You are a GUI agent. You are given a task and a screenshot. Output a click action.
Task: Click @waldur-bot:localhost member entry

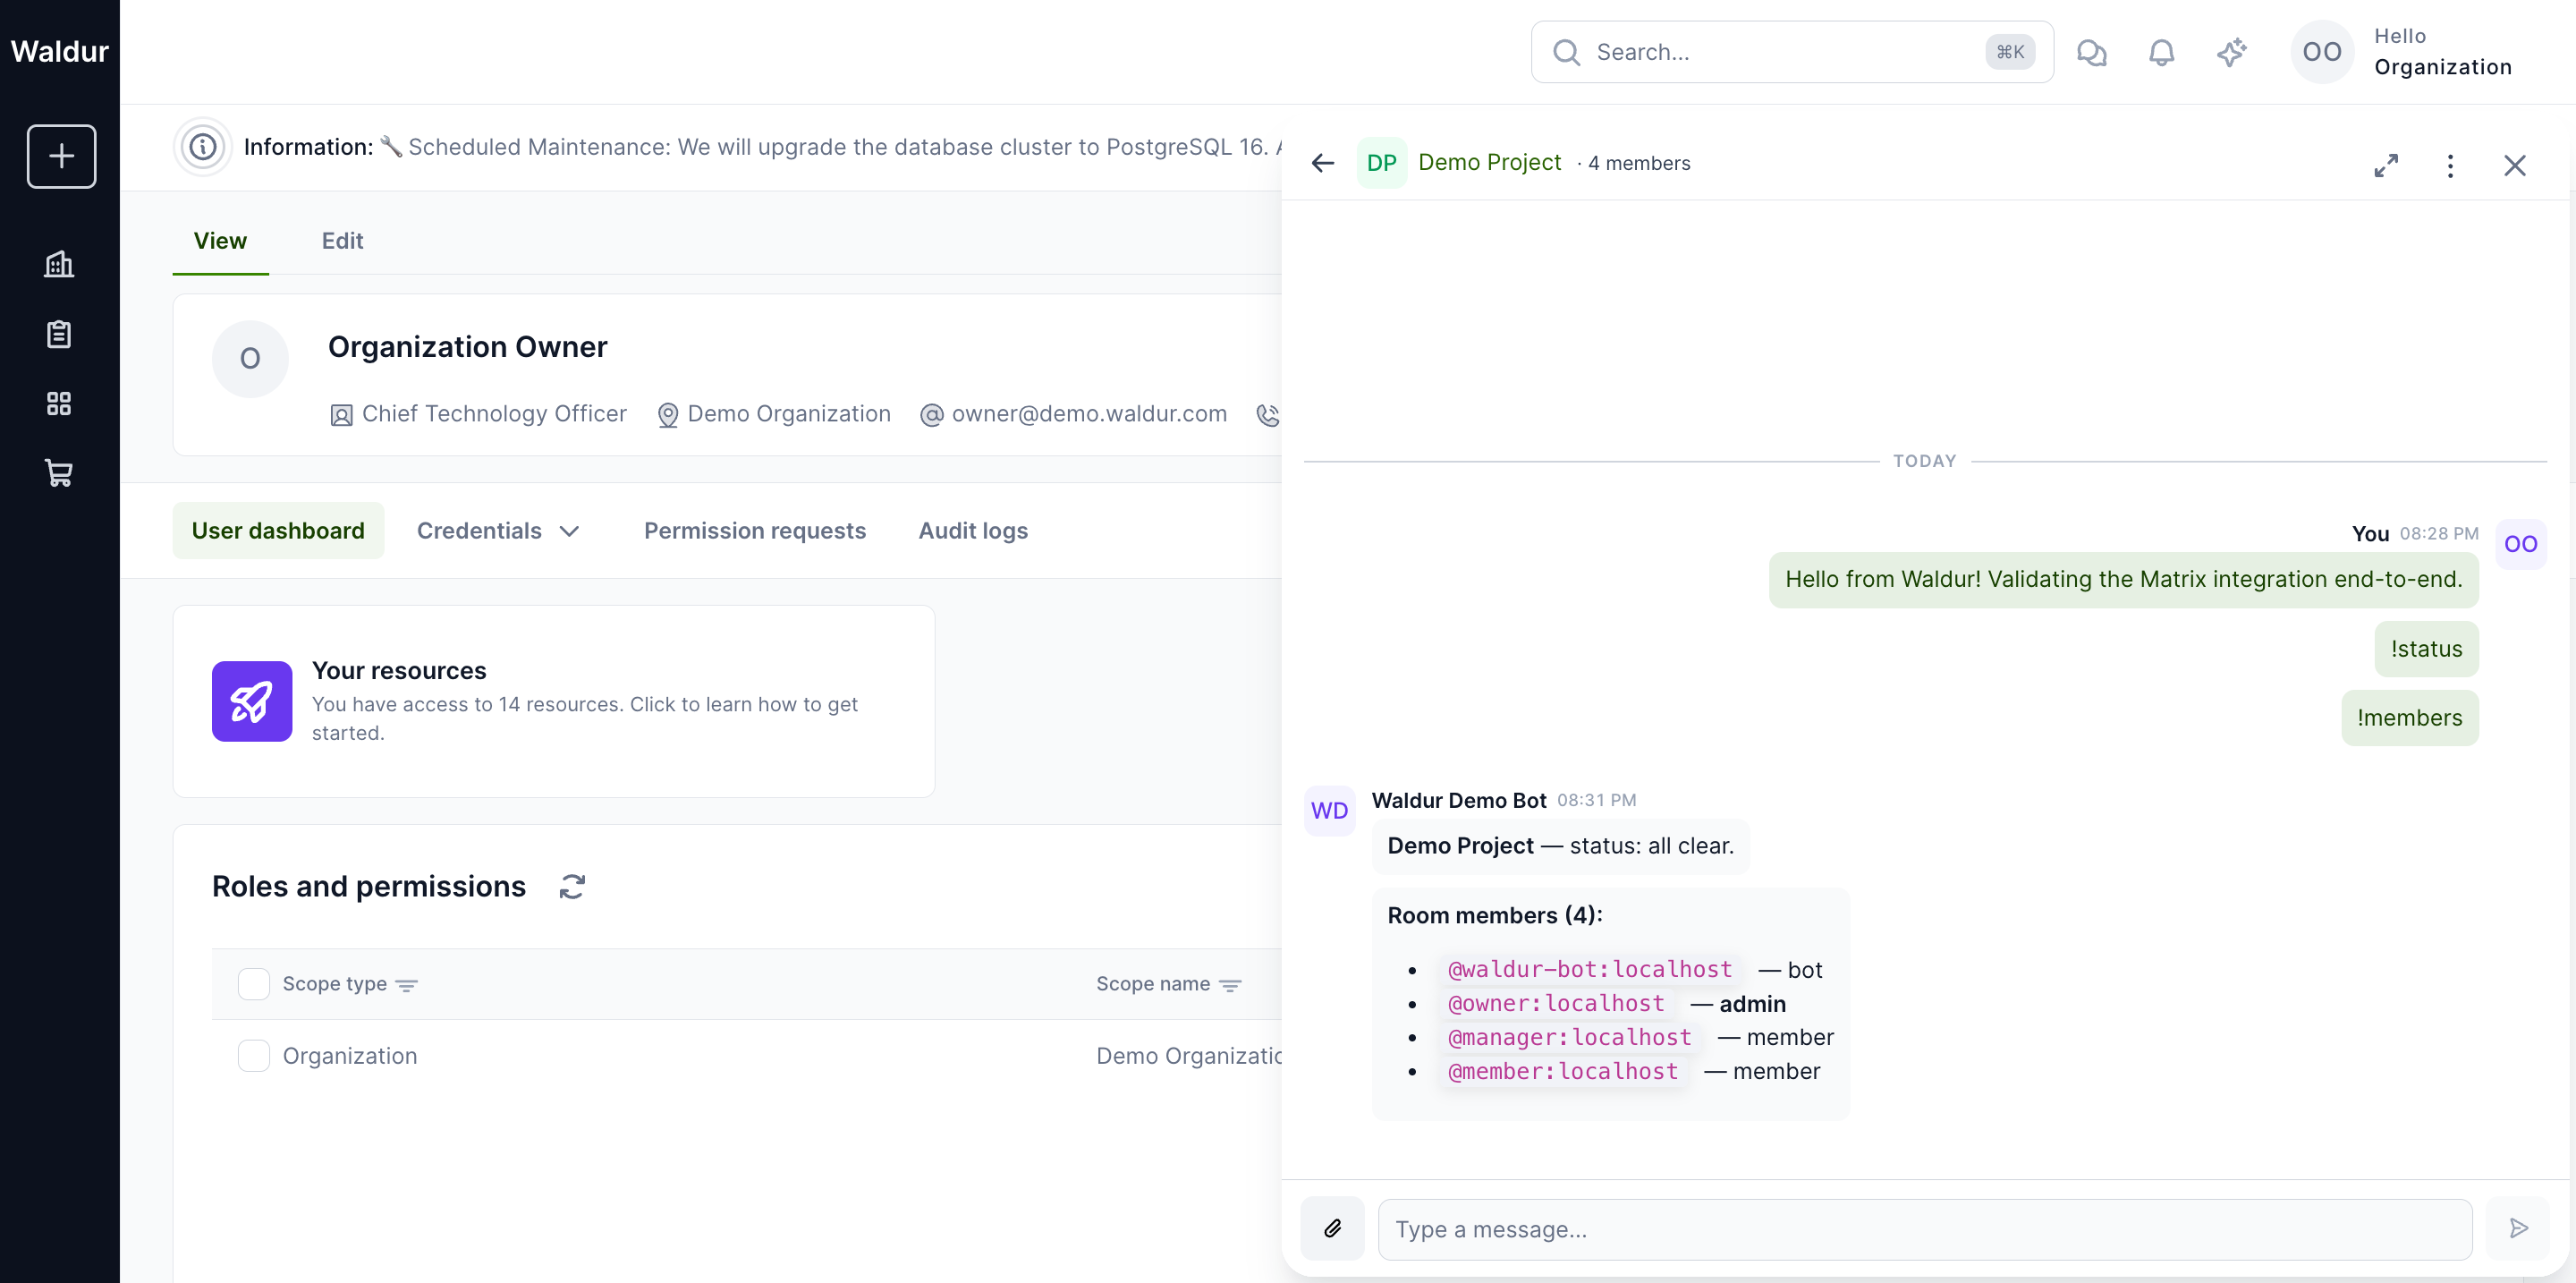pyautogui.click(x=1590, y=969)
